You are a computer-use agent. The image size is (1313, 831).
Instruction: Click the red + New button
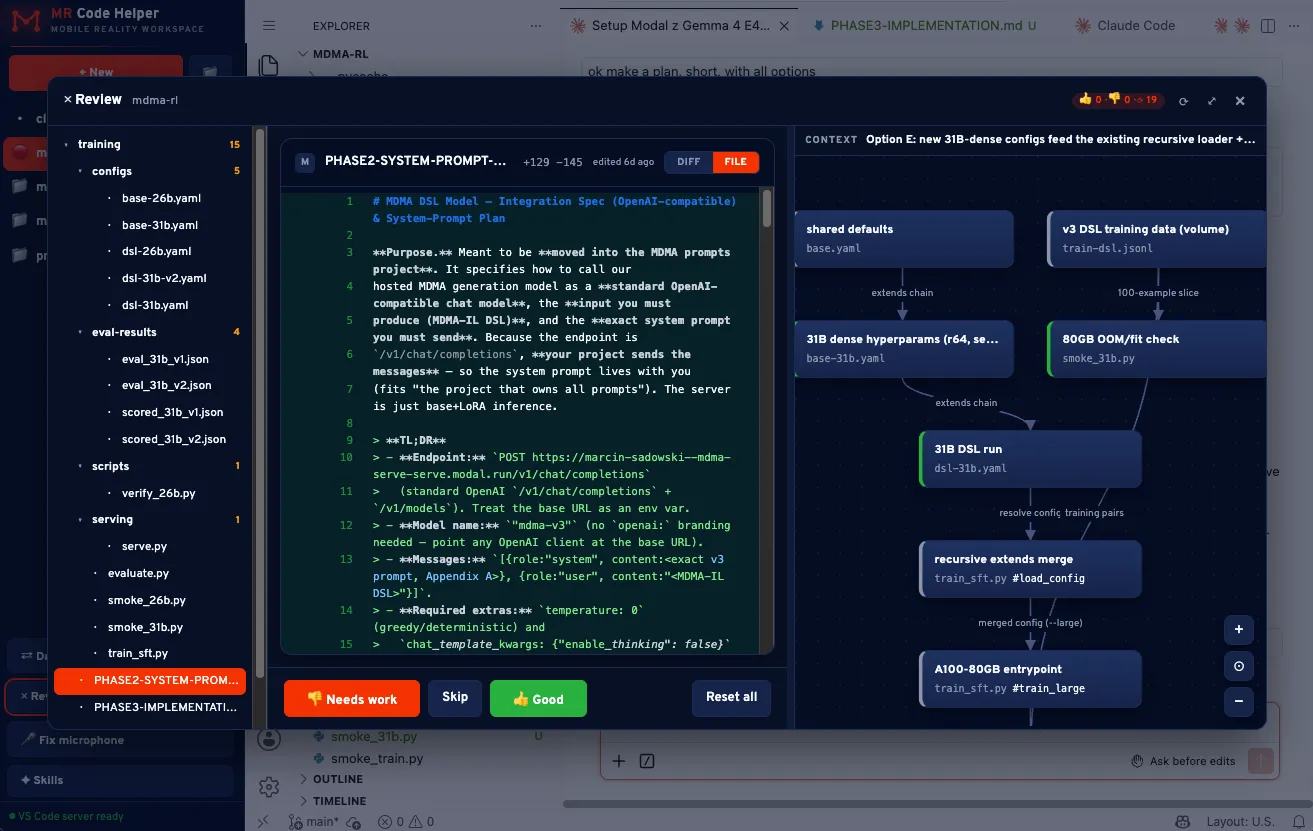(x=95, y=72)
